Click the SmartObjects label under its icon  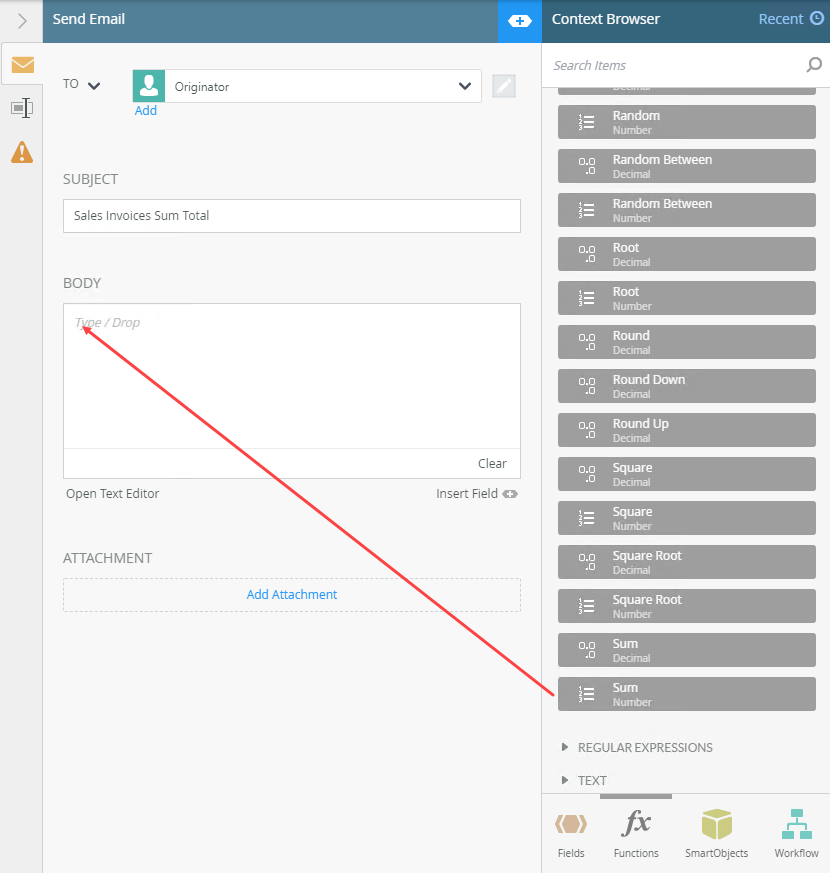[716, 853]
